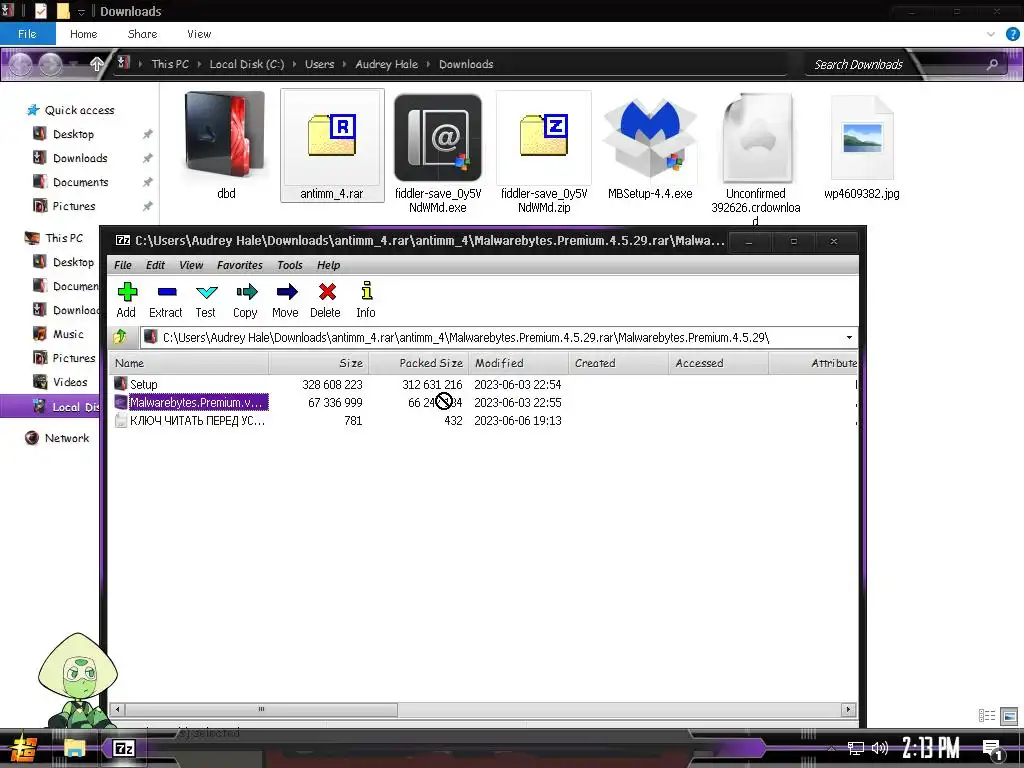Click the 7z taskbar button
The image size is (1024, 768).
pyautogui.click(x=123, y=748)
